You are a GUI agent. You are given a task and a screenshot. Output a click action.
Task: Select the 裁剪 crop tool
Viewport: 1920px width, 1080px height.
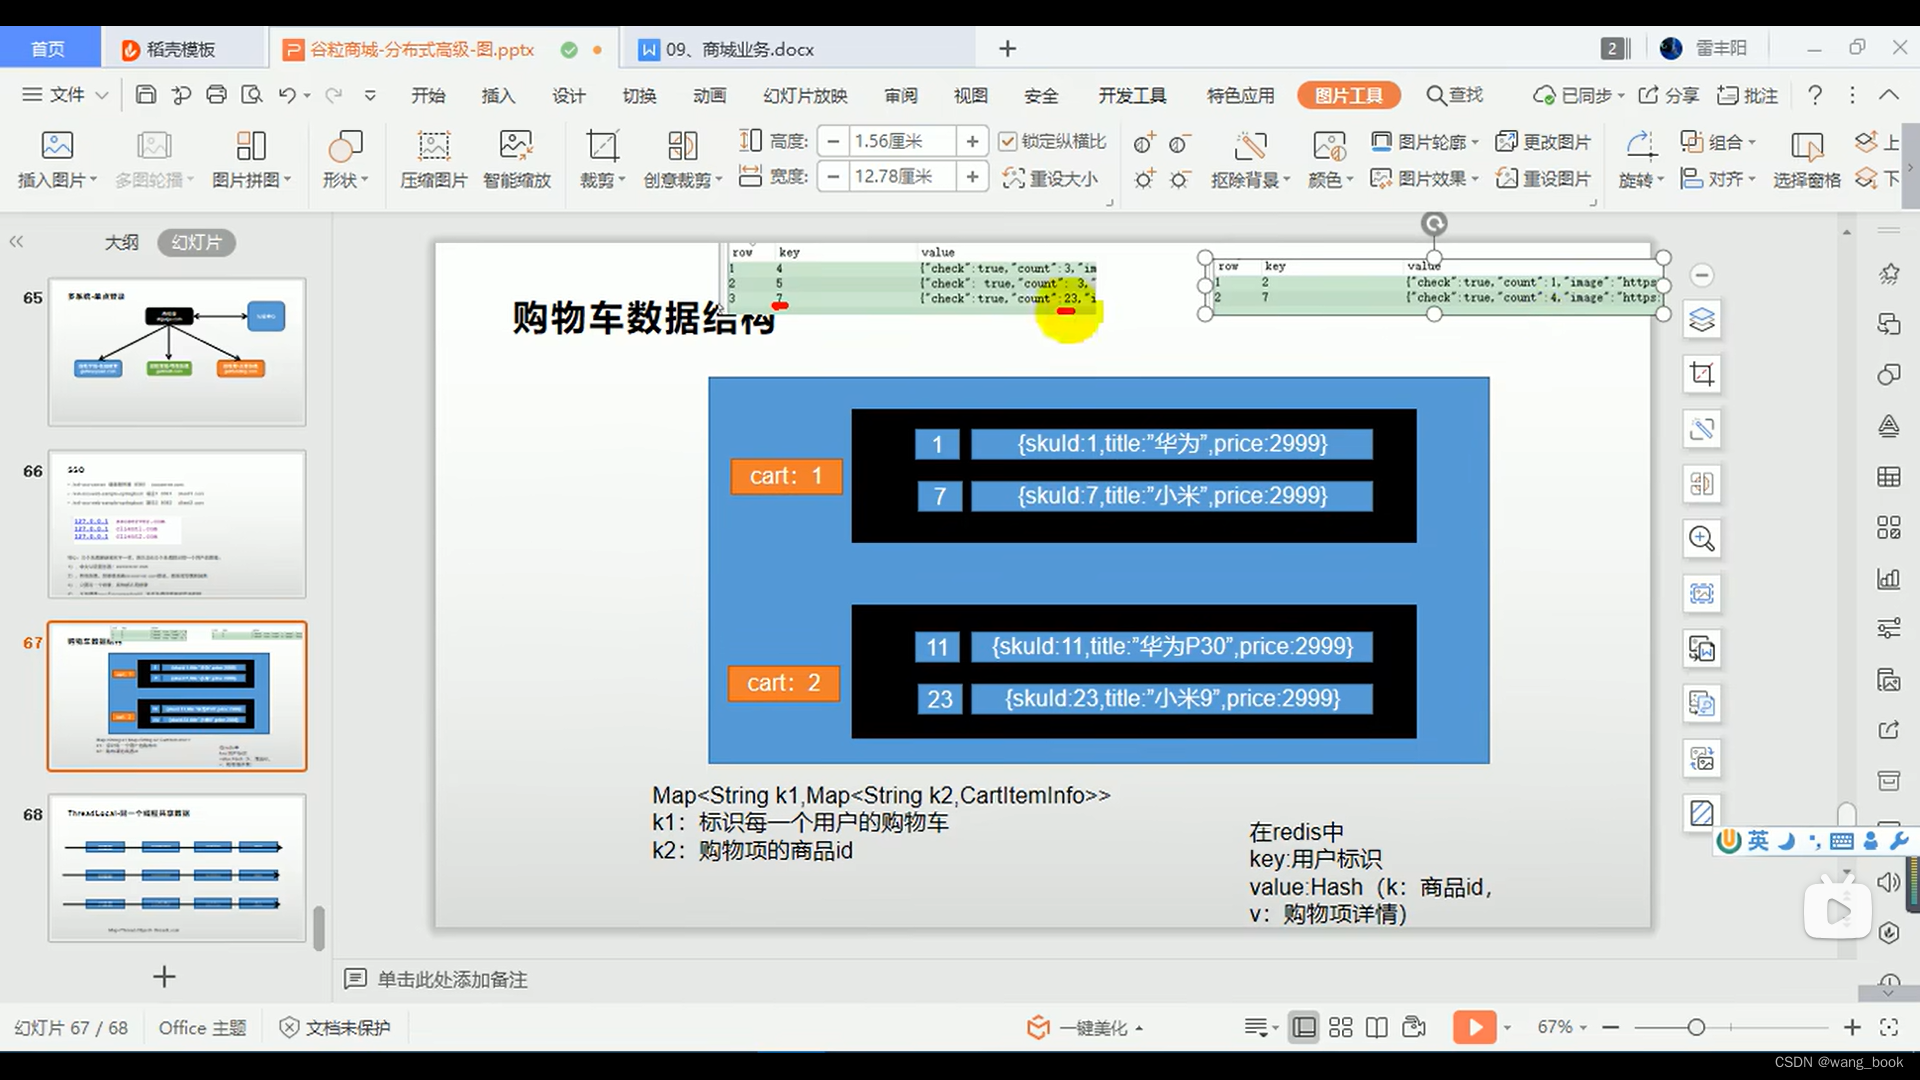(602, 159)
